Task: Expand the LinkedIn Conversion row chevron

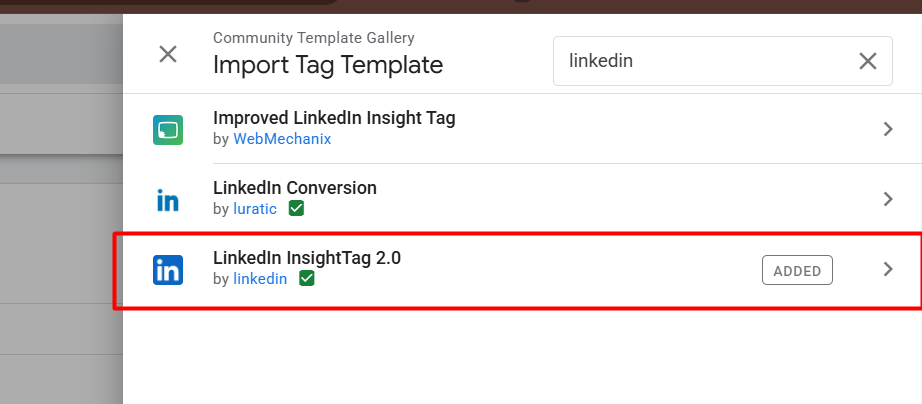Action: click(887, 199)
